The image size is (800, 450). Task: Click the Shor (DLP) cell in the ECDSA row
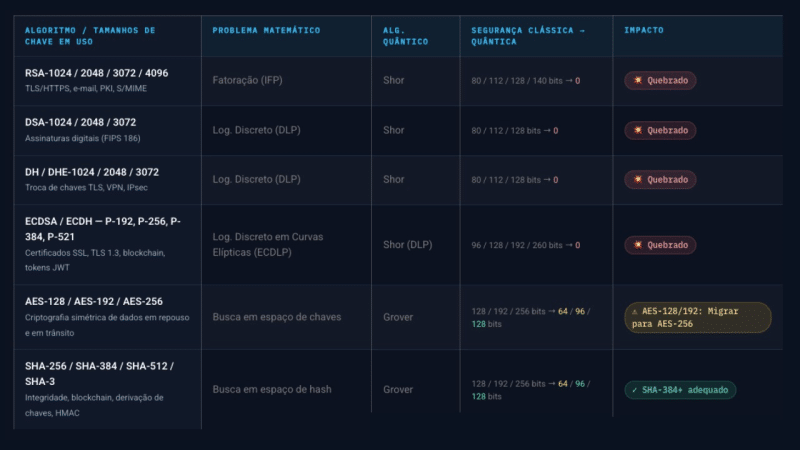(408, 245)
